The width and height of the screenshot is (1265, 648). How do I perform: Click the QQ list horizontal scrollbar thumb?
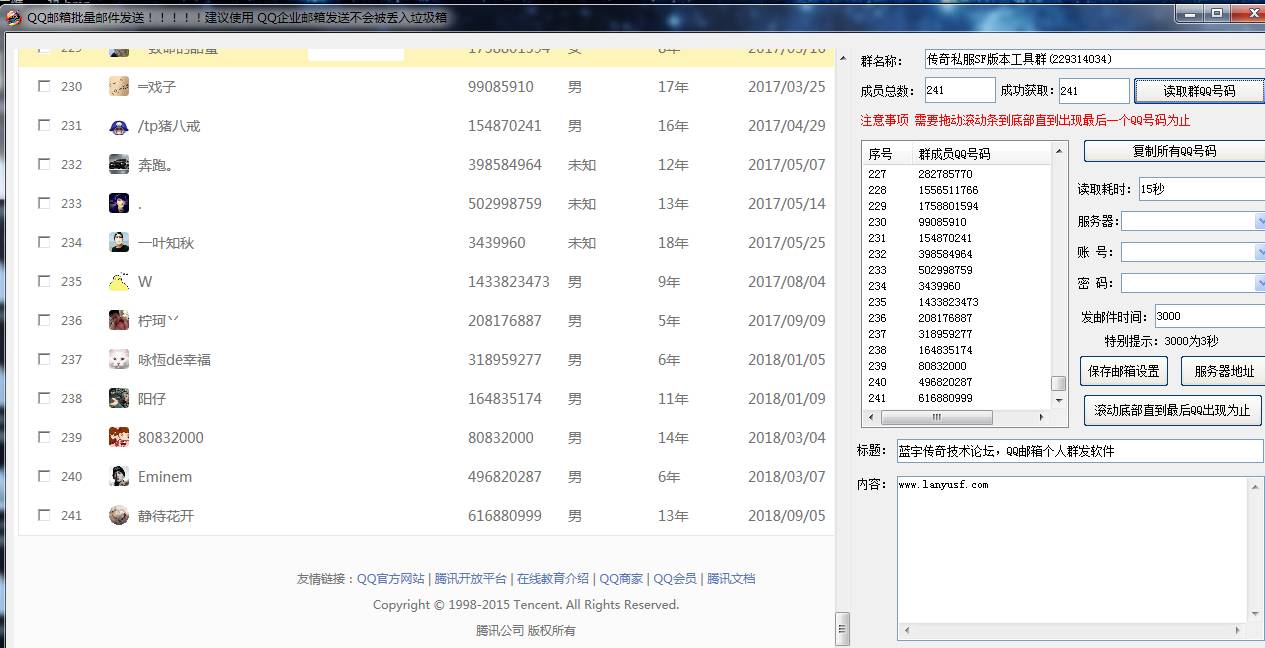pos(937,416)
